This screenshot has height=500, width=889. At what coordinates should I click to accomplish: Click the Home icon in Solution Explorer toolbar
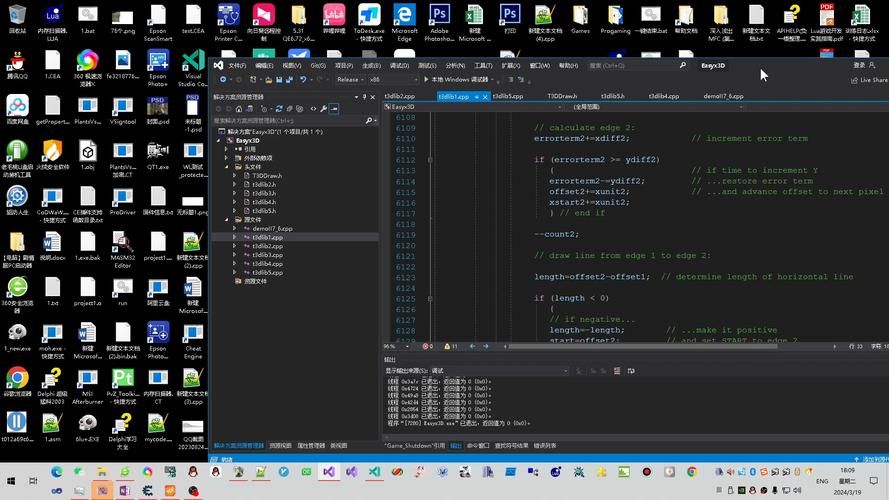coord(239,108)
